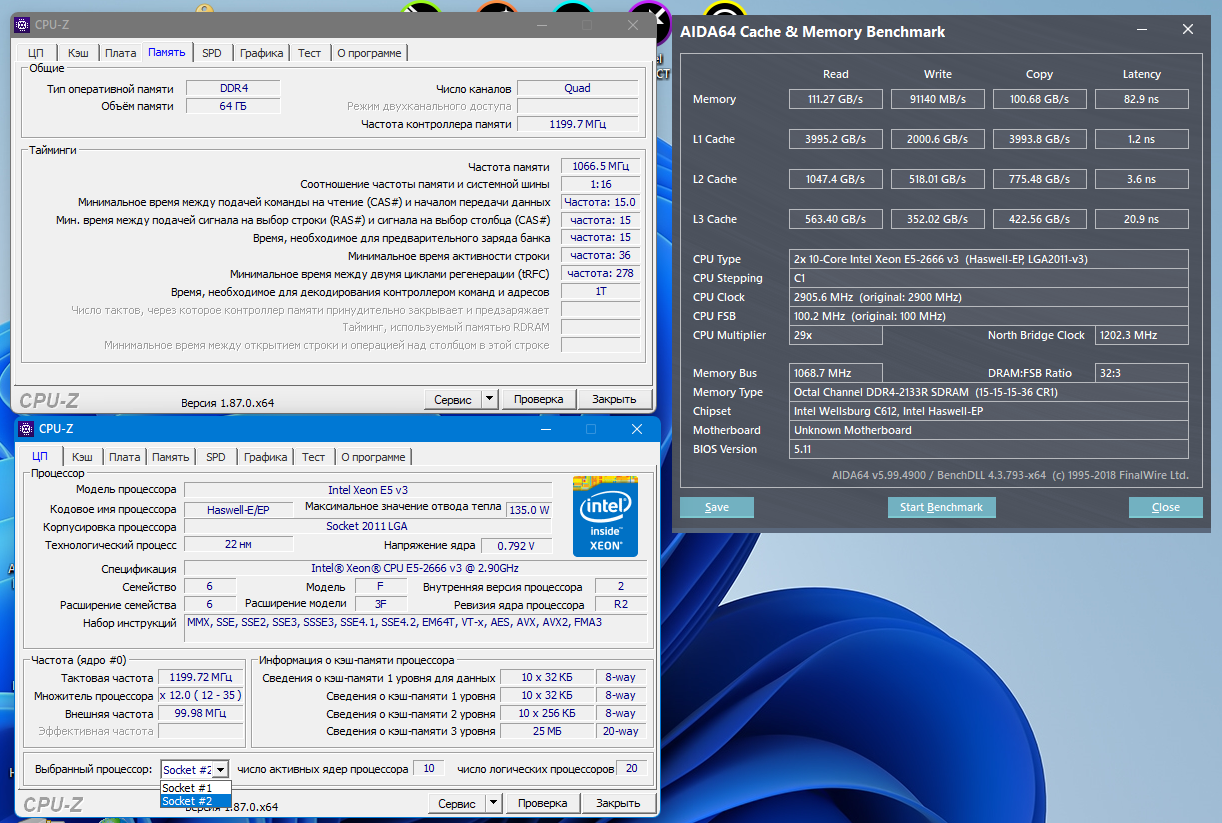Click Проверка in the upper CPU-Z window
Image resolution: width=1222 pixels, height=823 pixels.
click(539, 399)
